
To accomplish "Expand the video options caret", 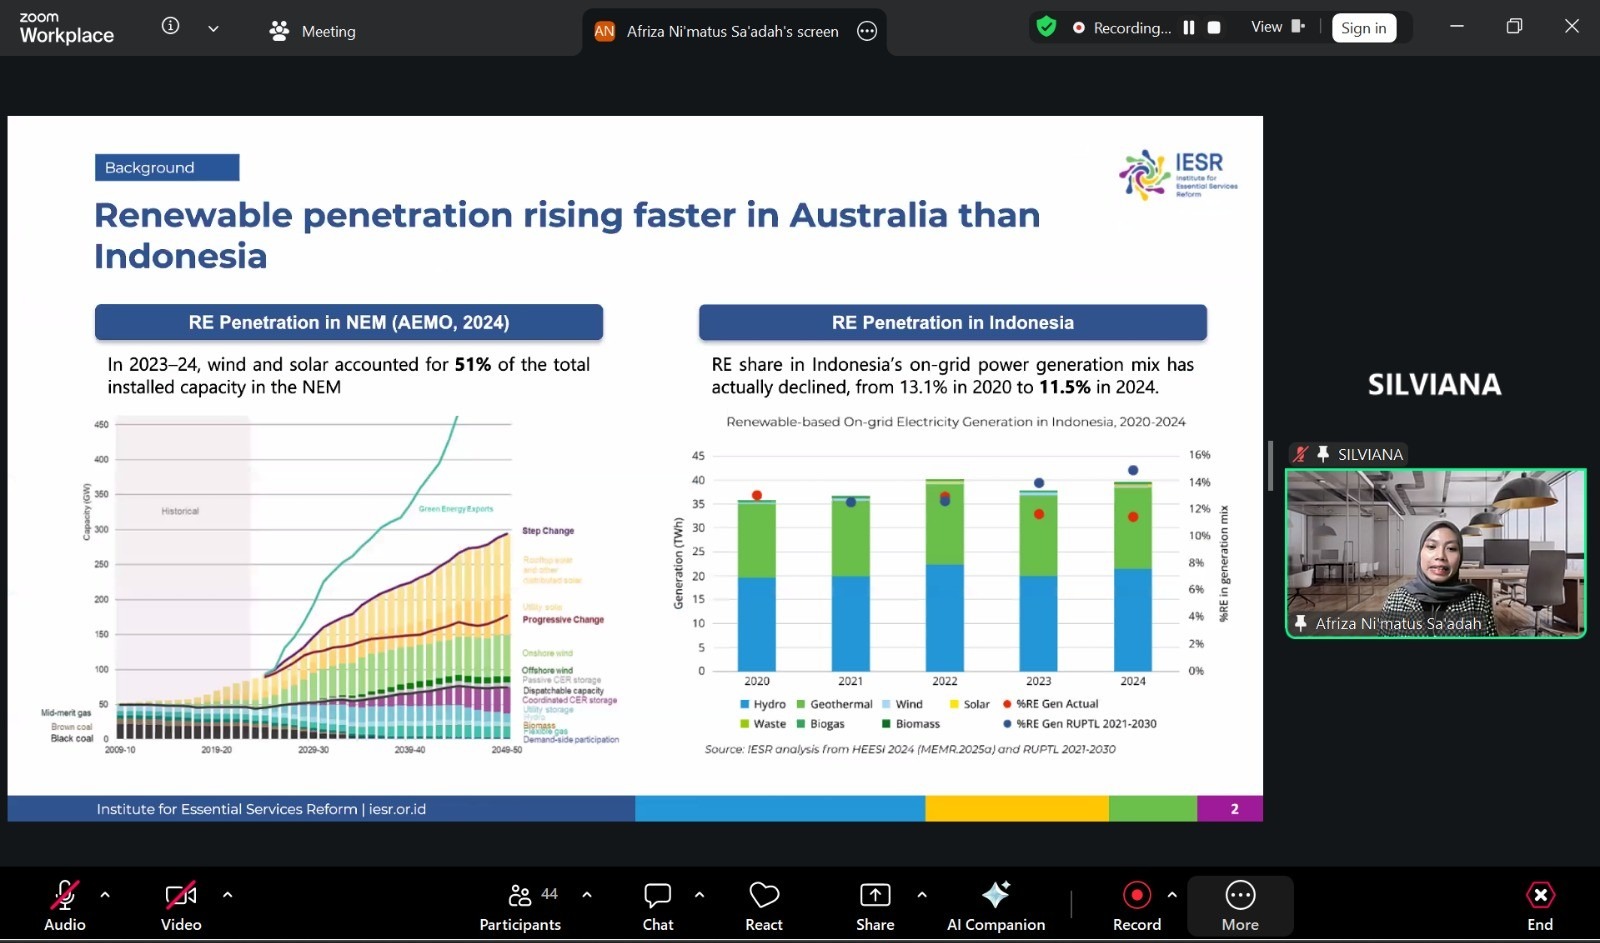I will [227, 895].
